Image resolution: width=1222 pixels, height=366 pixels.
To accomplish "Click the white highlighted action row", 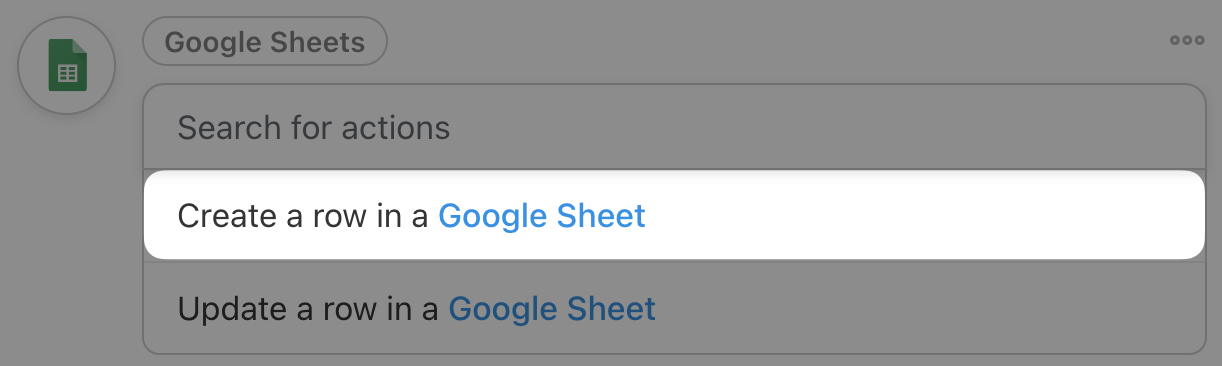I will tap(674, 215).
